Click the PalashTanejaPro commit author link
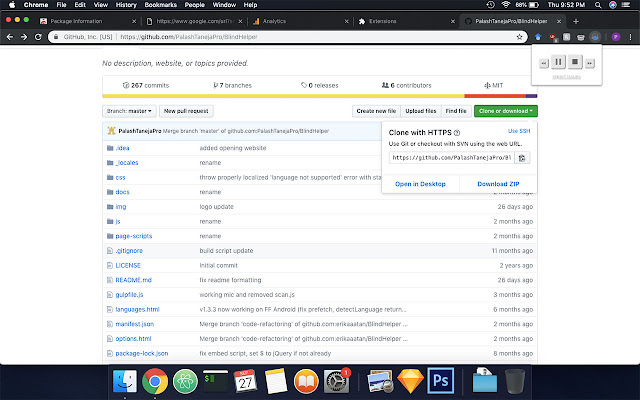 tap(140, 131)
